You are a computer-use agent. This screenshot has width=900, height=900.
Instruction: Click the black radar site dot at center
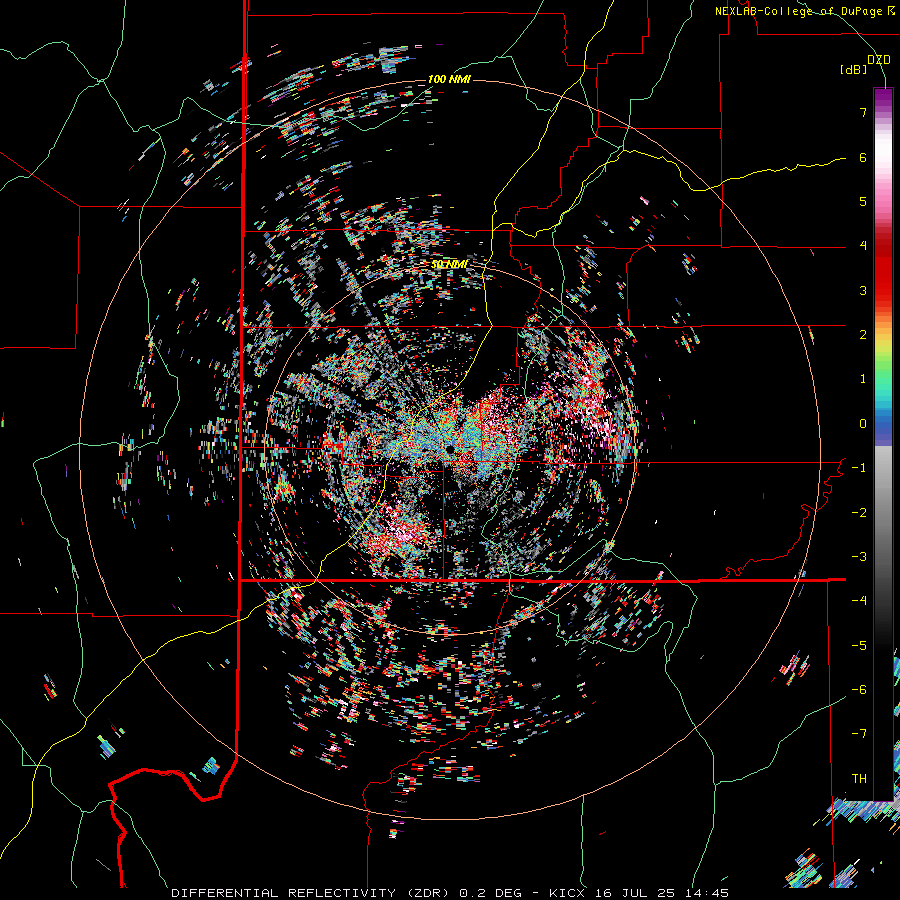click(450, 448)
